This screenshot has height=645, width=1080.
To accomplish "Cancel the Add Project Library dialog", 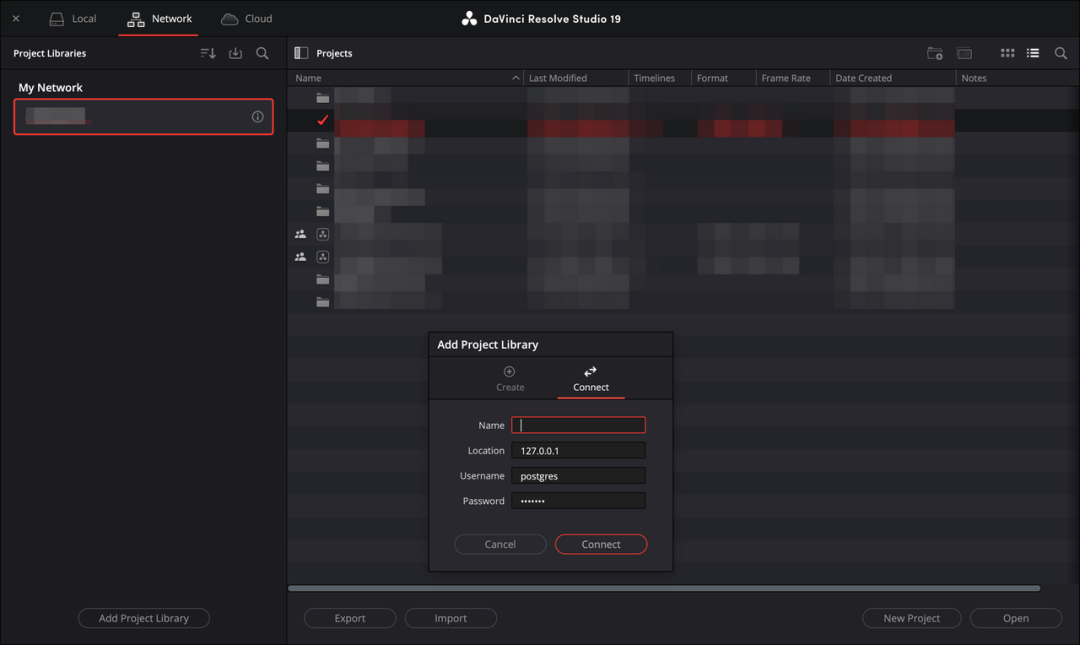I will point(500,544).
